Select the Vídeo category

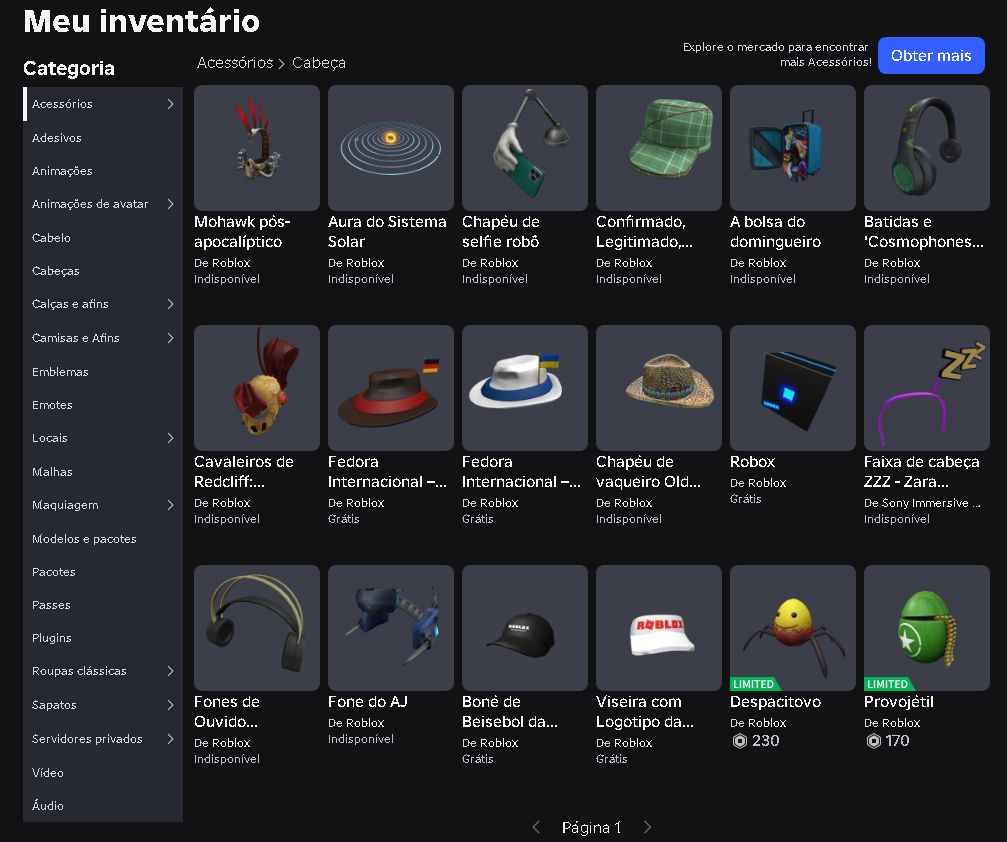click(x=103, y=773)
